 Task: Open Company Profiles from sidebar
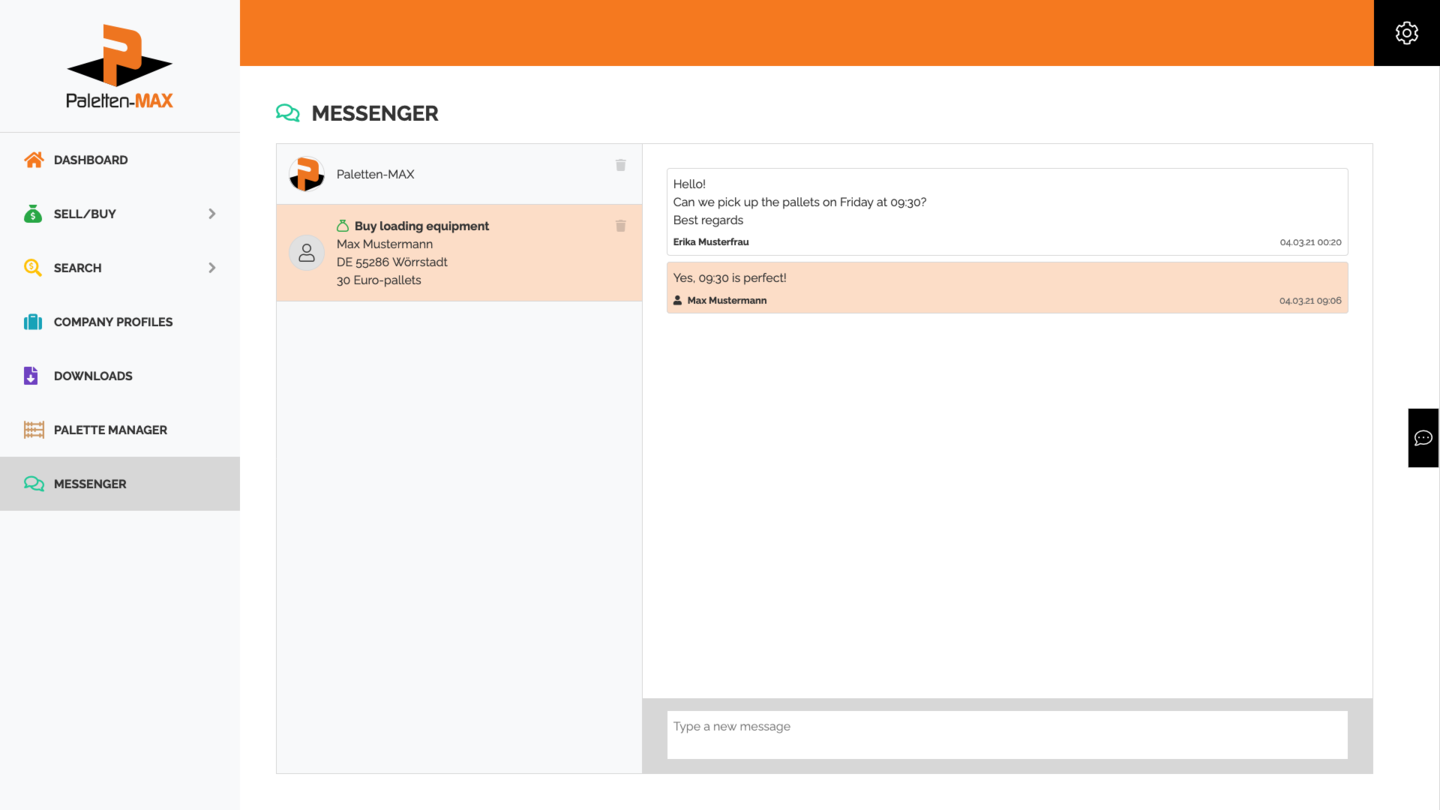coord(113,322)
